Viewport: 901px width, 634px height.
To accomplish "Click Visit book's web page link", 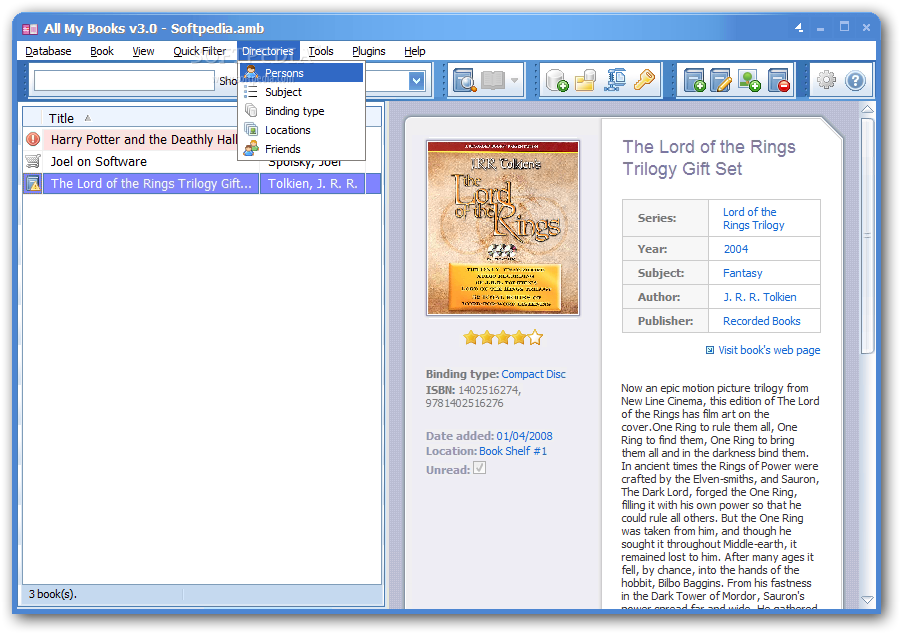I will click(769, 350).
